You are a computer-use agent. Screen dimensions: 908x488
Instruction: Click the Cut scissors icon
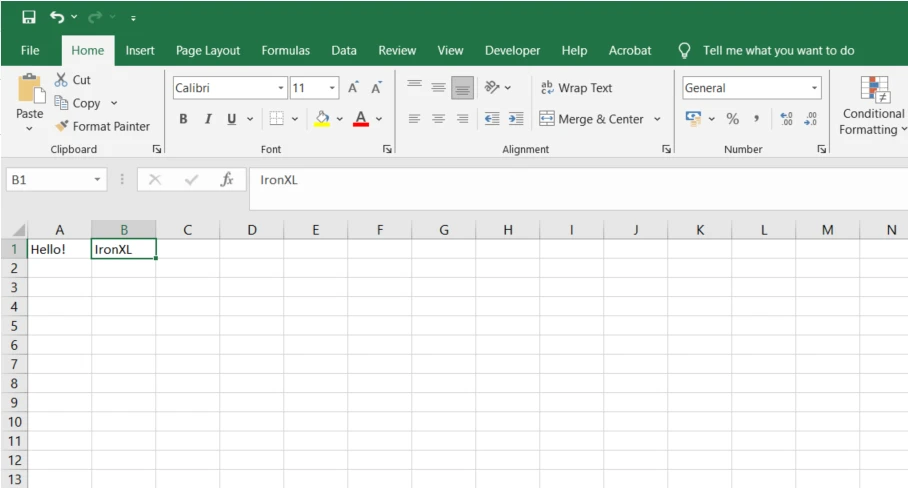click(x=62, y=80)
